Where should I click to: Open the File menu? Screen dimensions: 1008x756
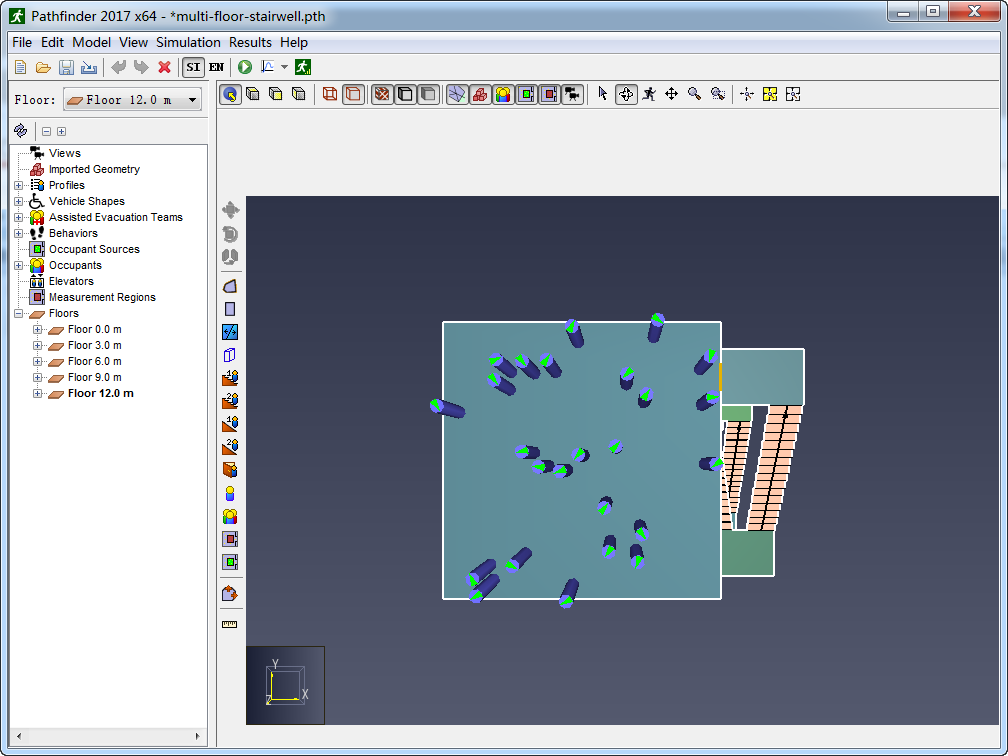[22, 42]
